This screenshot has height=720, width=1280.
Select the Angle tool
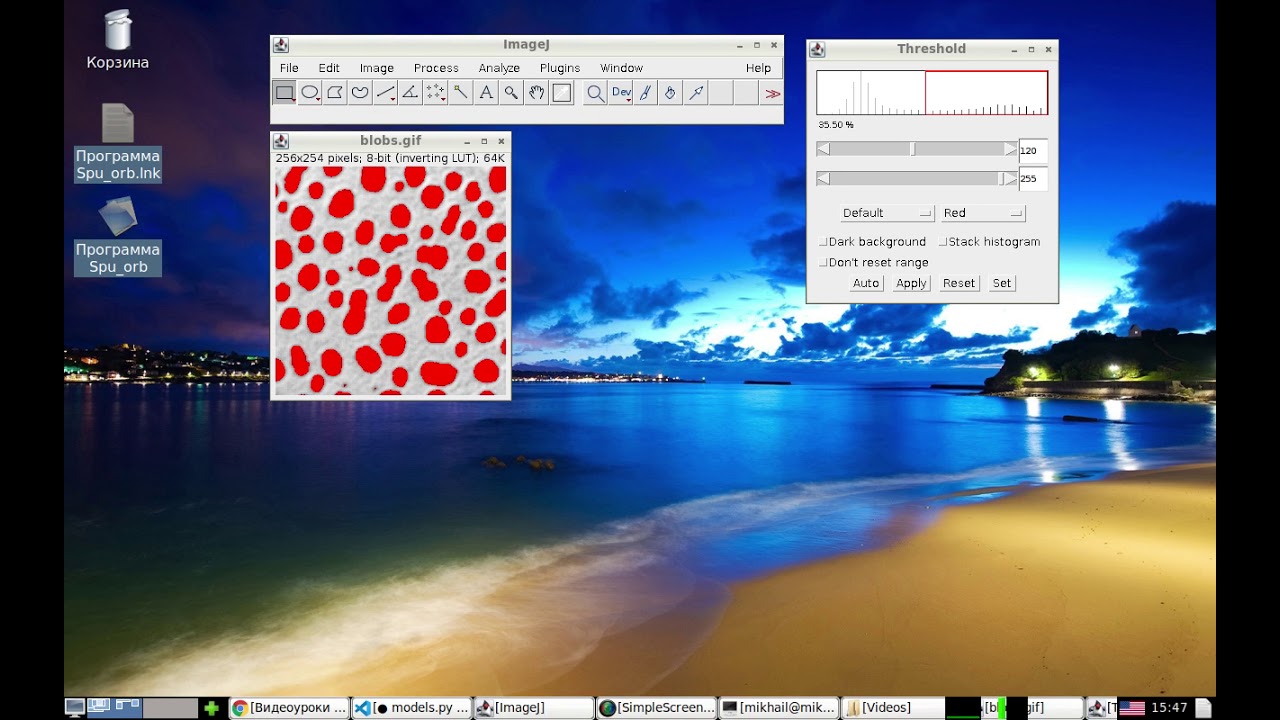click(x=410, y=93)
